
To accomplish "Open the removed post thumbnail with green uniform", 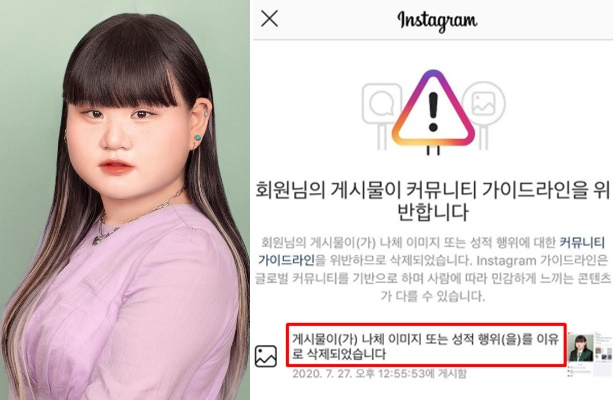I will point(581,348).
